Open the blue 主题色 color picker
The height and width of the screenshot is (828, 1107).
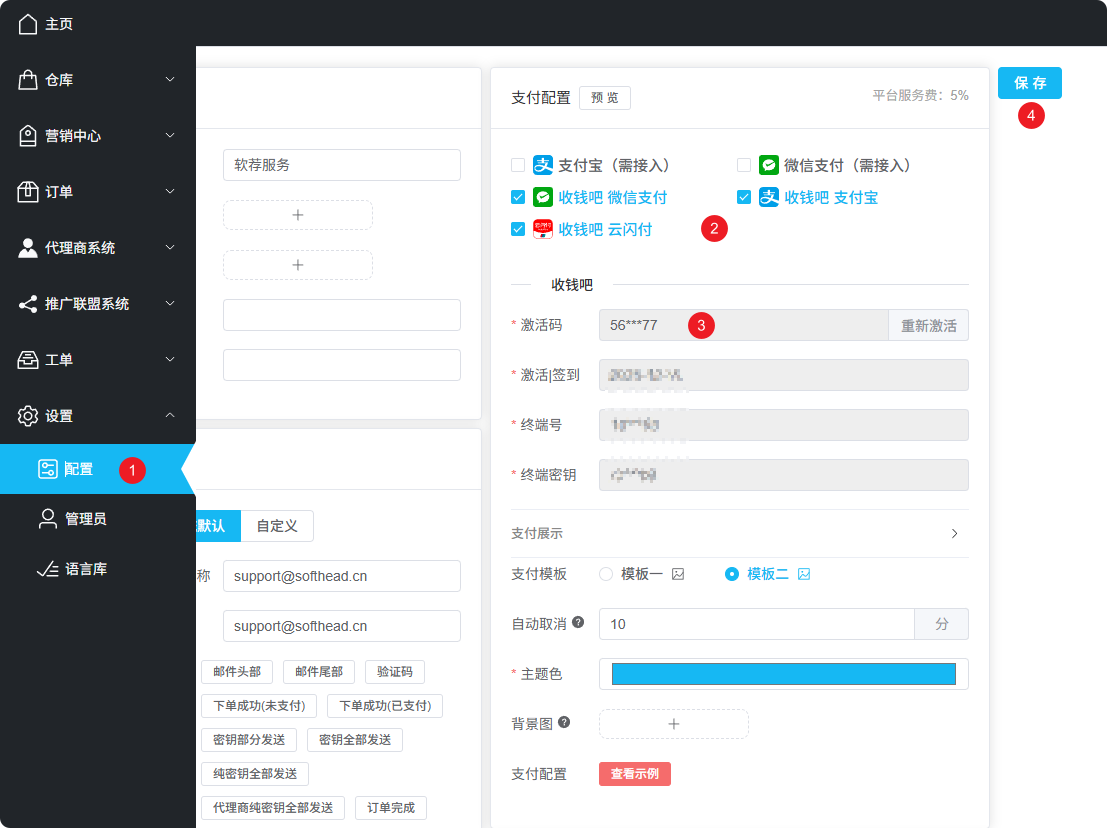tap(783, 674)
